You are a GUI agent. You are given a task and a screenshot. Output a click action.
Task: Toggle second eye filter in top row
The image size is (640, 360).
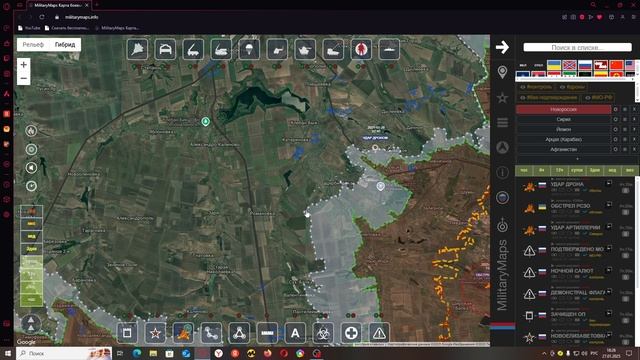[573, 87]
